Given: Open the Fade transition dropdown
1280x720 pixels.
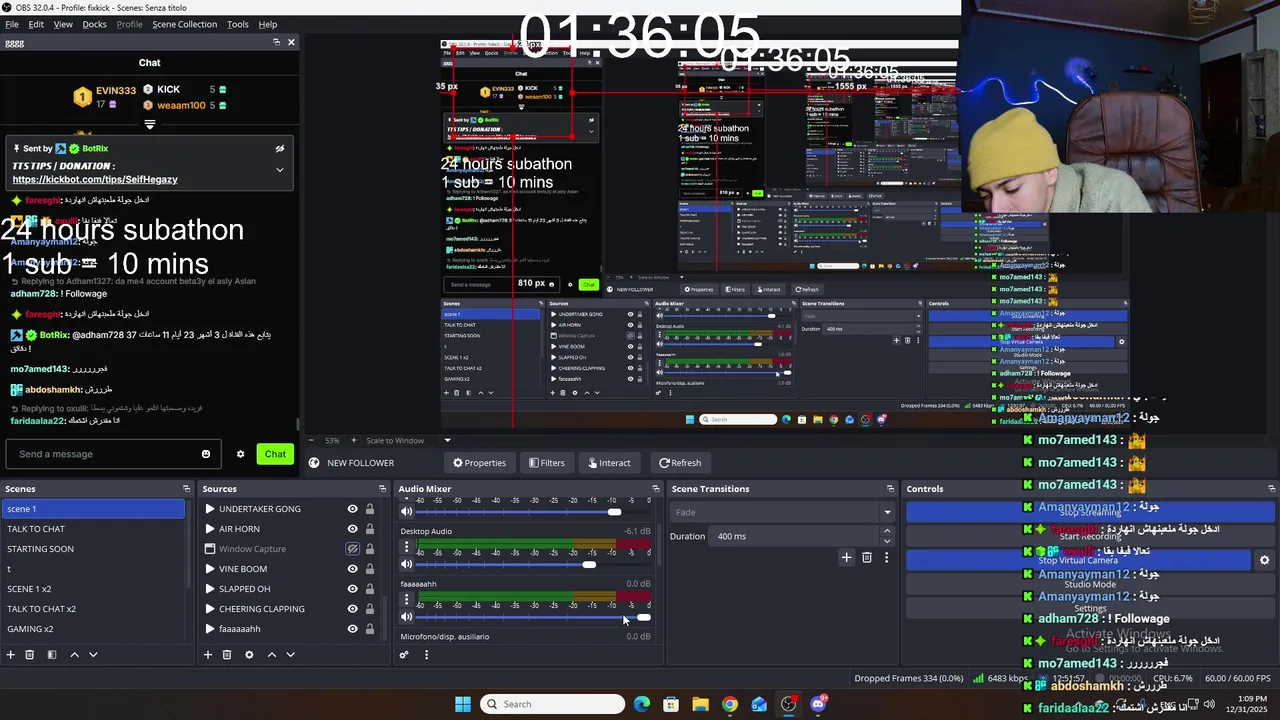Looking at the screenshot, I should pos(782,512).
